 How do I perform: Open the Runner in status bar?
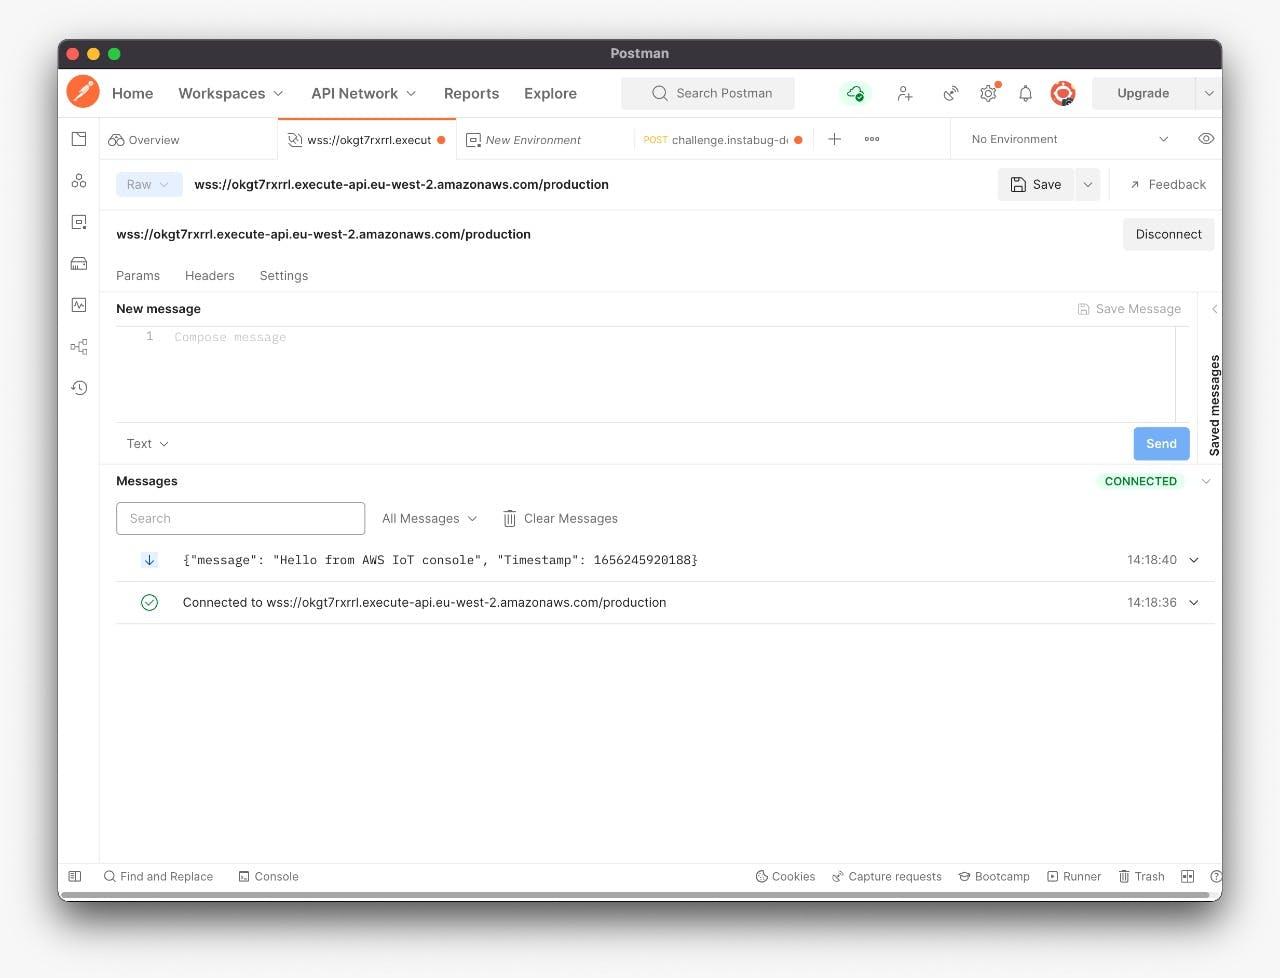pos(1073,876)
